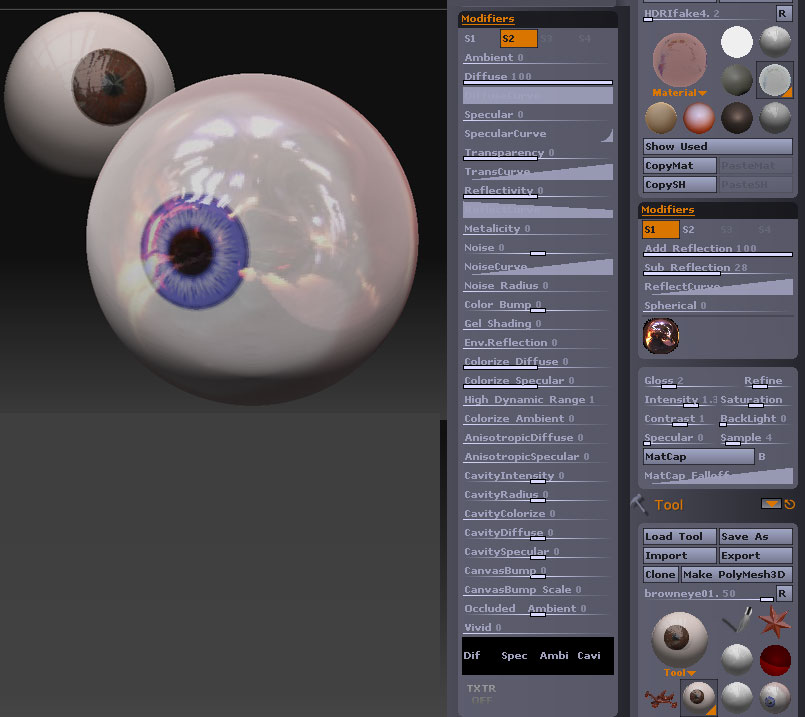Toggle the TXTR OFF texture slot
This screenshot has width=805, height=717.
click(x=481, y=693)
